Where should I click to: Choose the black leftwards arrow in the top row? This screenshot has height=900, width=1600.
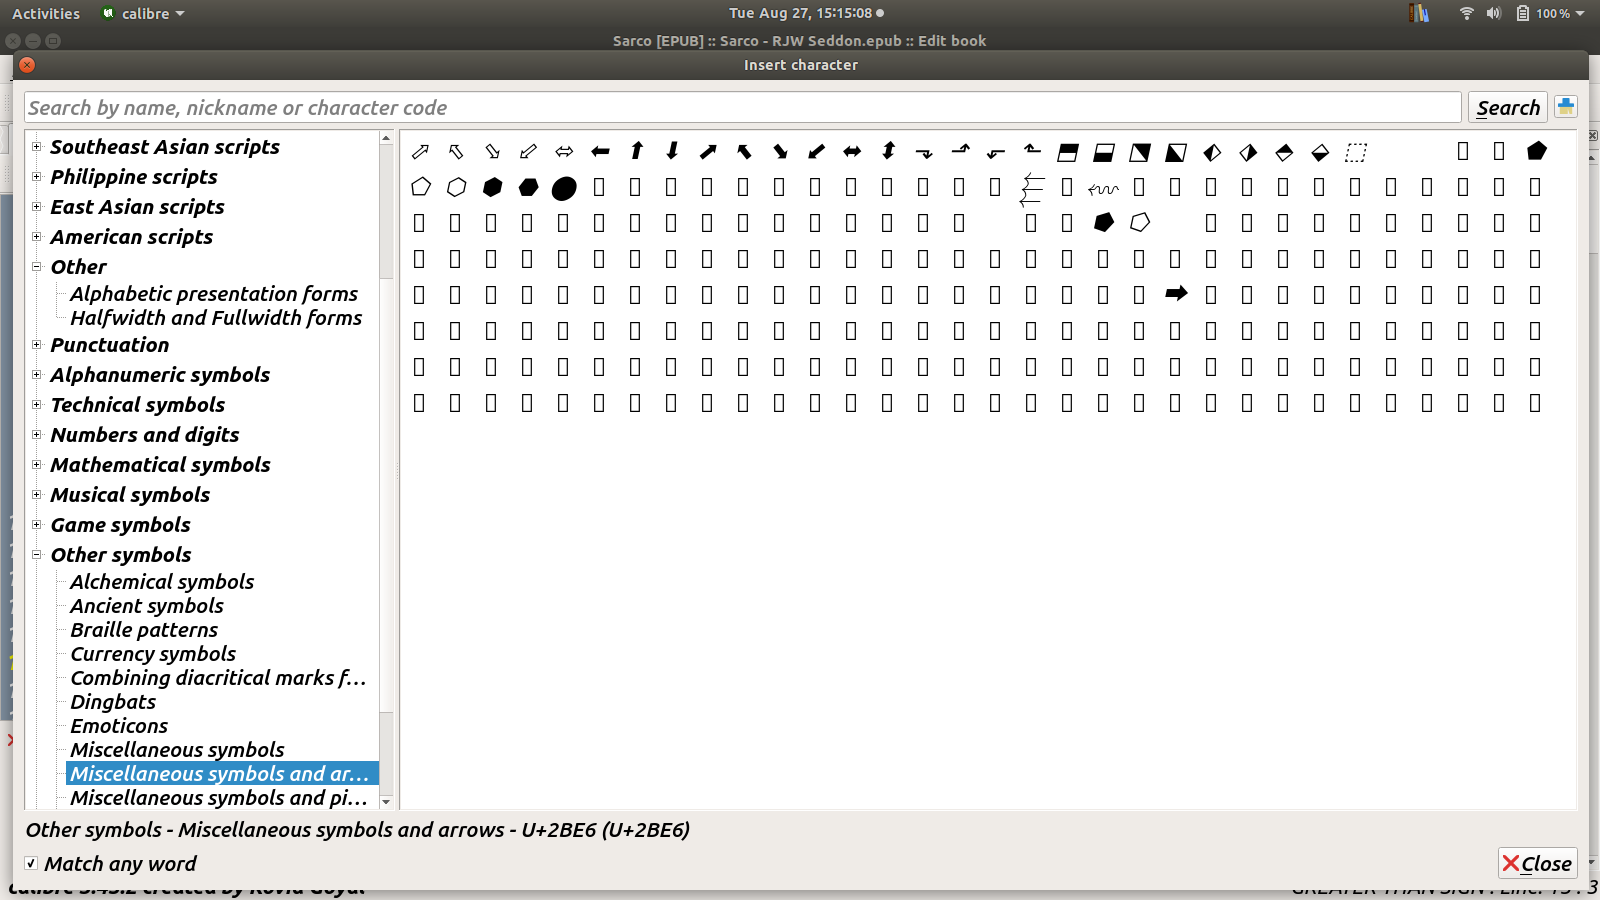tap(600, 152)
